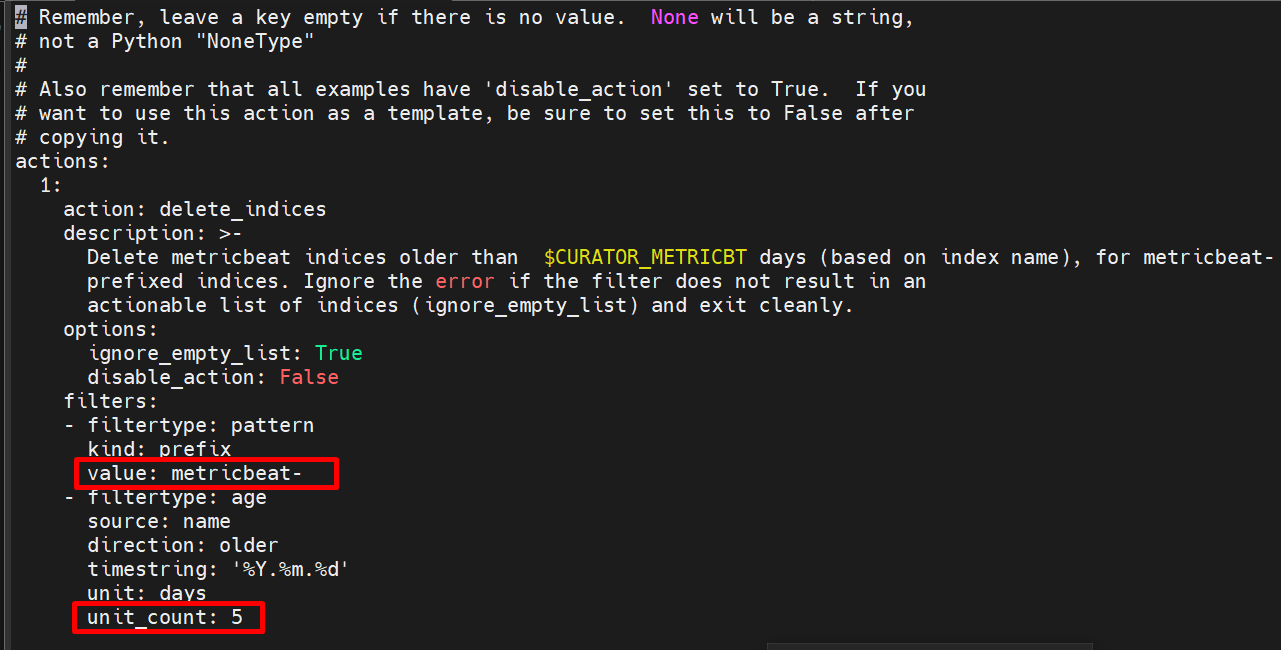Place cursor on 'kind: prefix' line
This screenshot has width=1281, height=650.
(159, 449)
